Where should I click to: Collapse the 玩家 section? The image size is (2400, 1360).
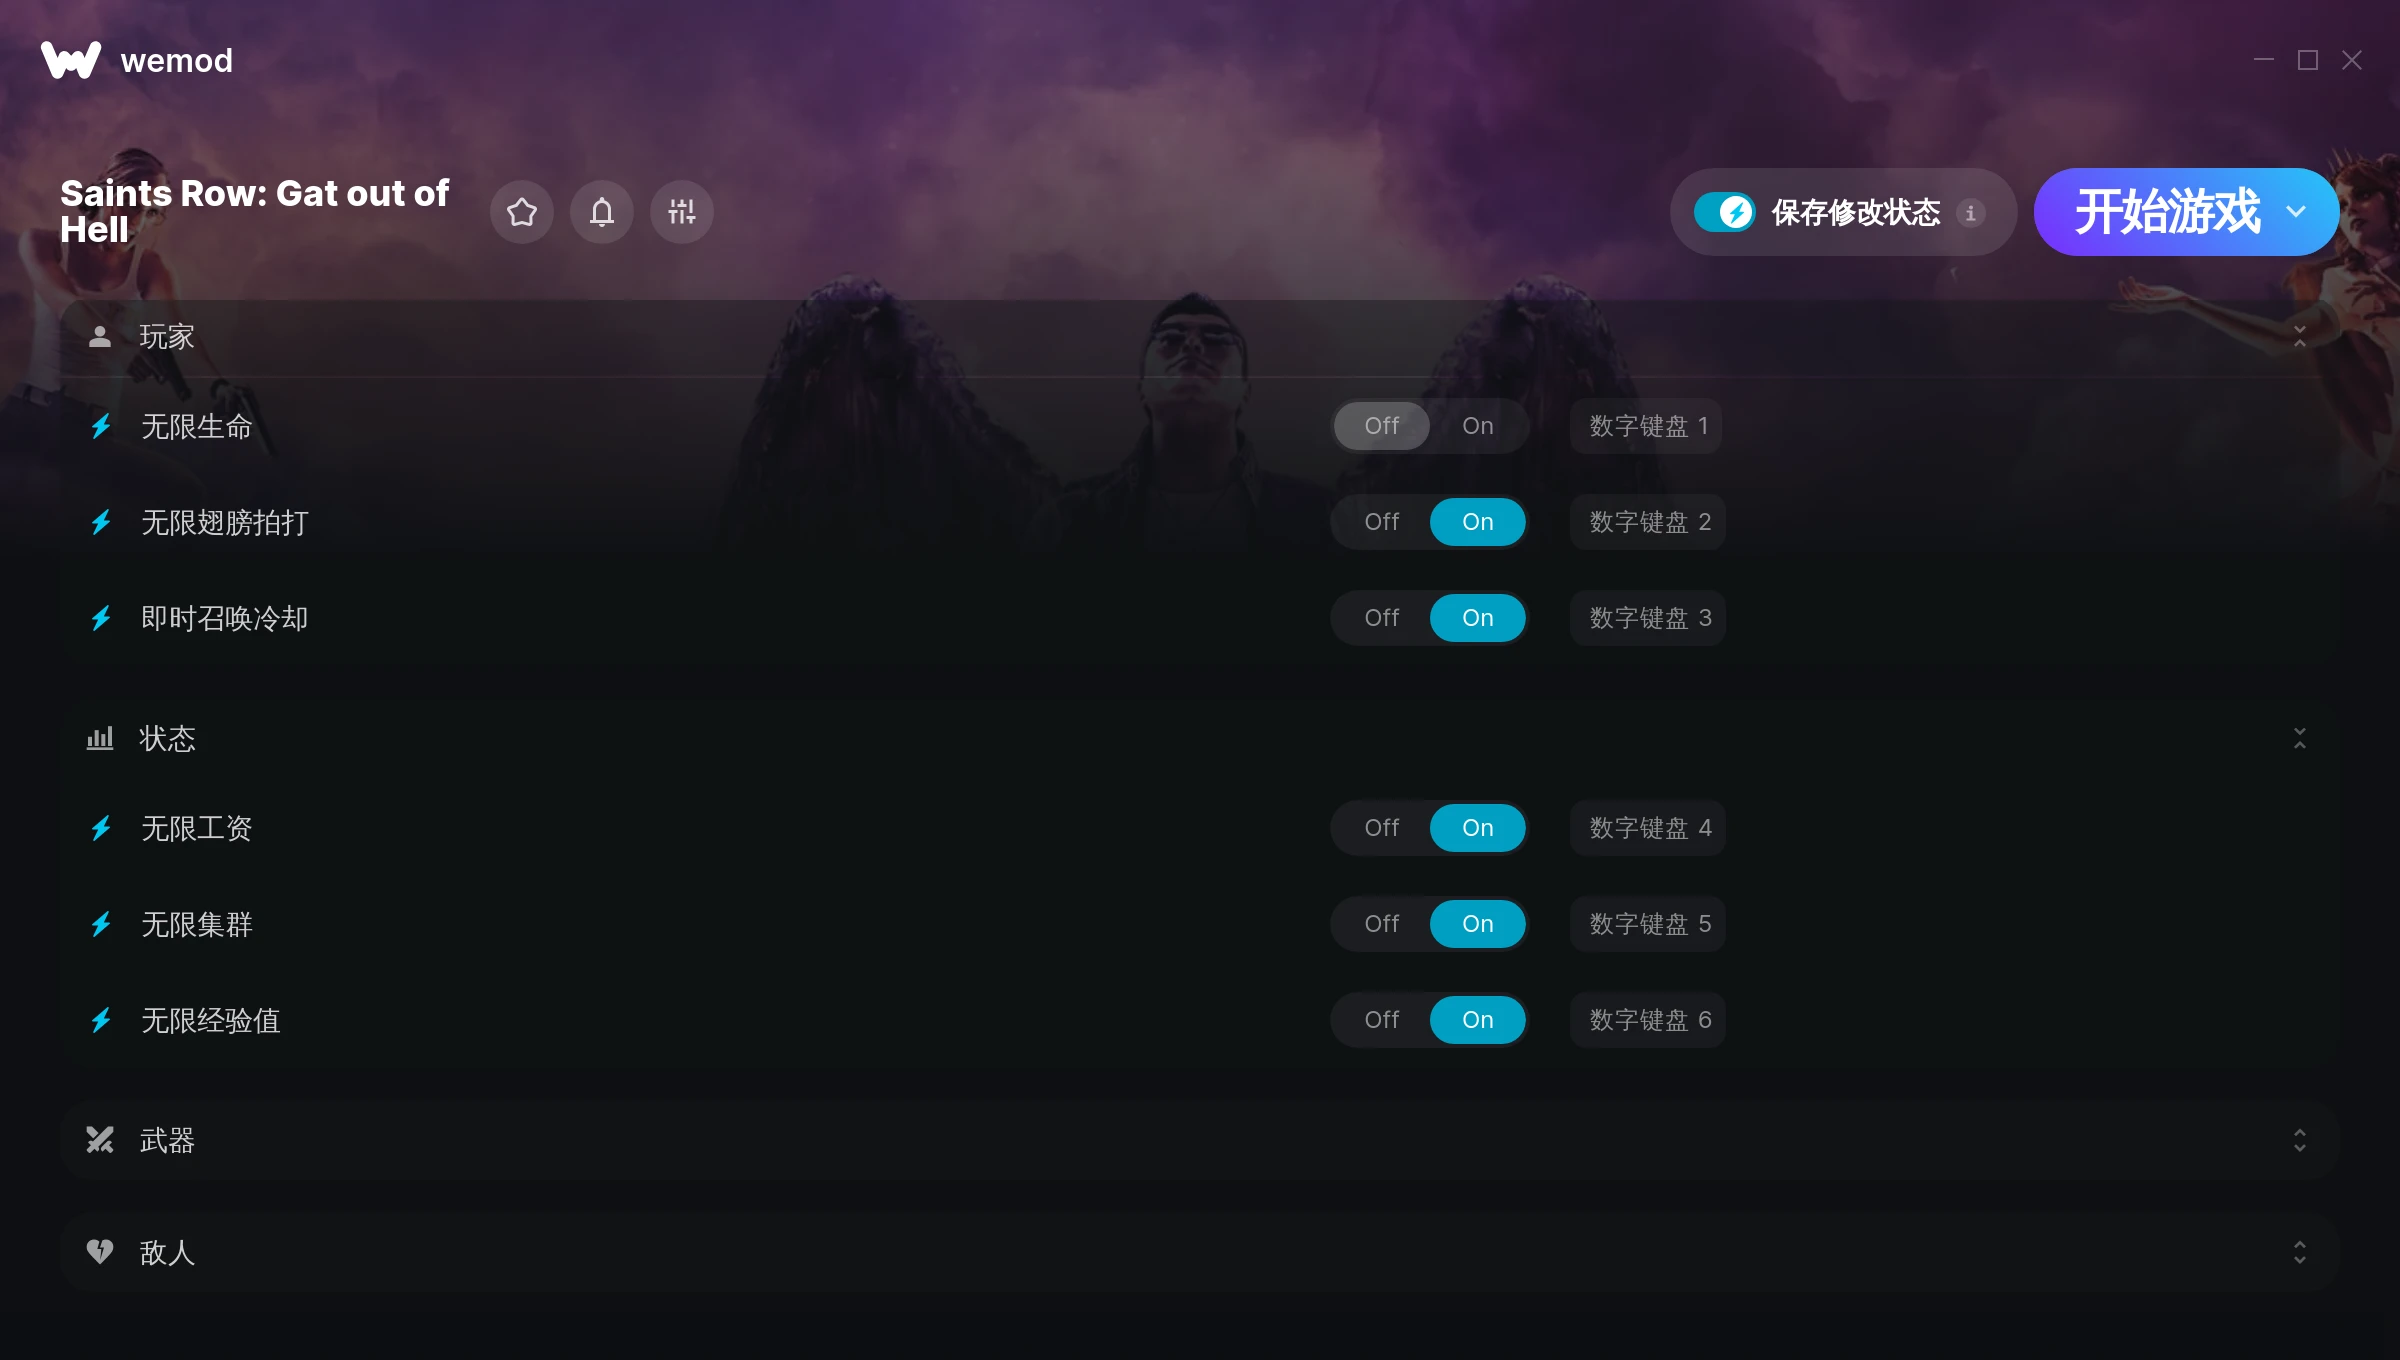2300,337
